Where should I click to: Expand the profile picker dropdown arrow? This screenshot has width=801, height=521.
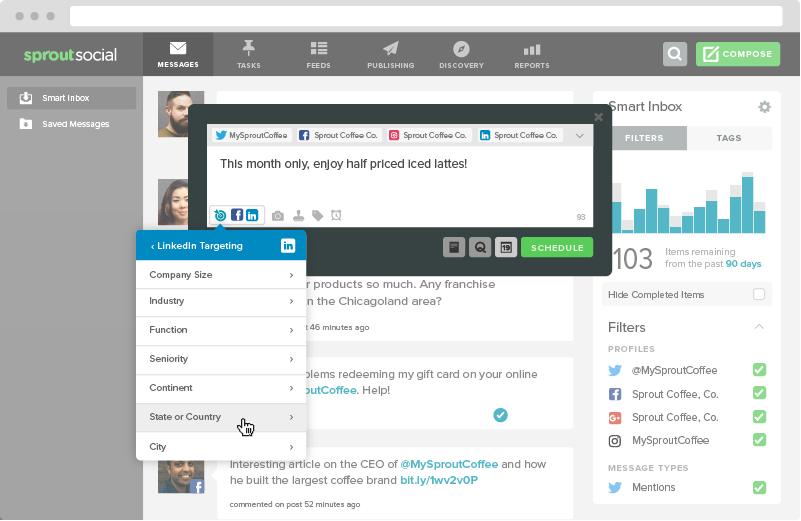579,136
